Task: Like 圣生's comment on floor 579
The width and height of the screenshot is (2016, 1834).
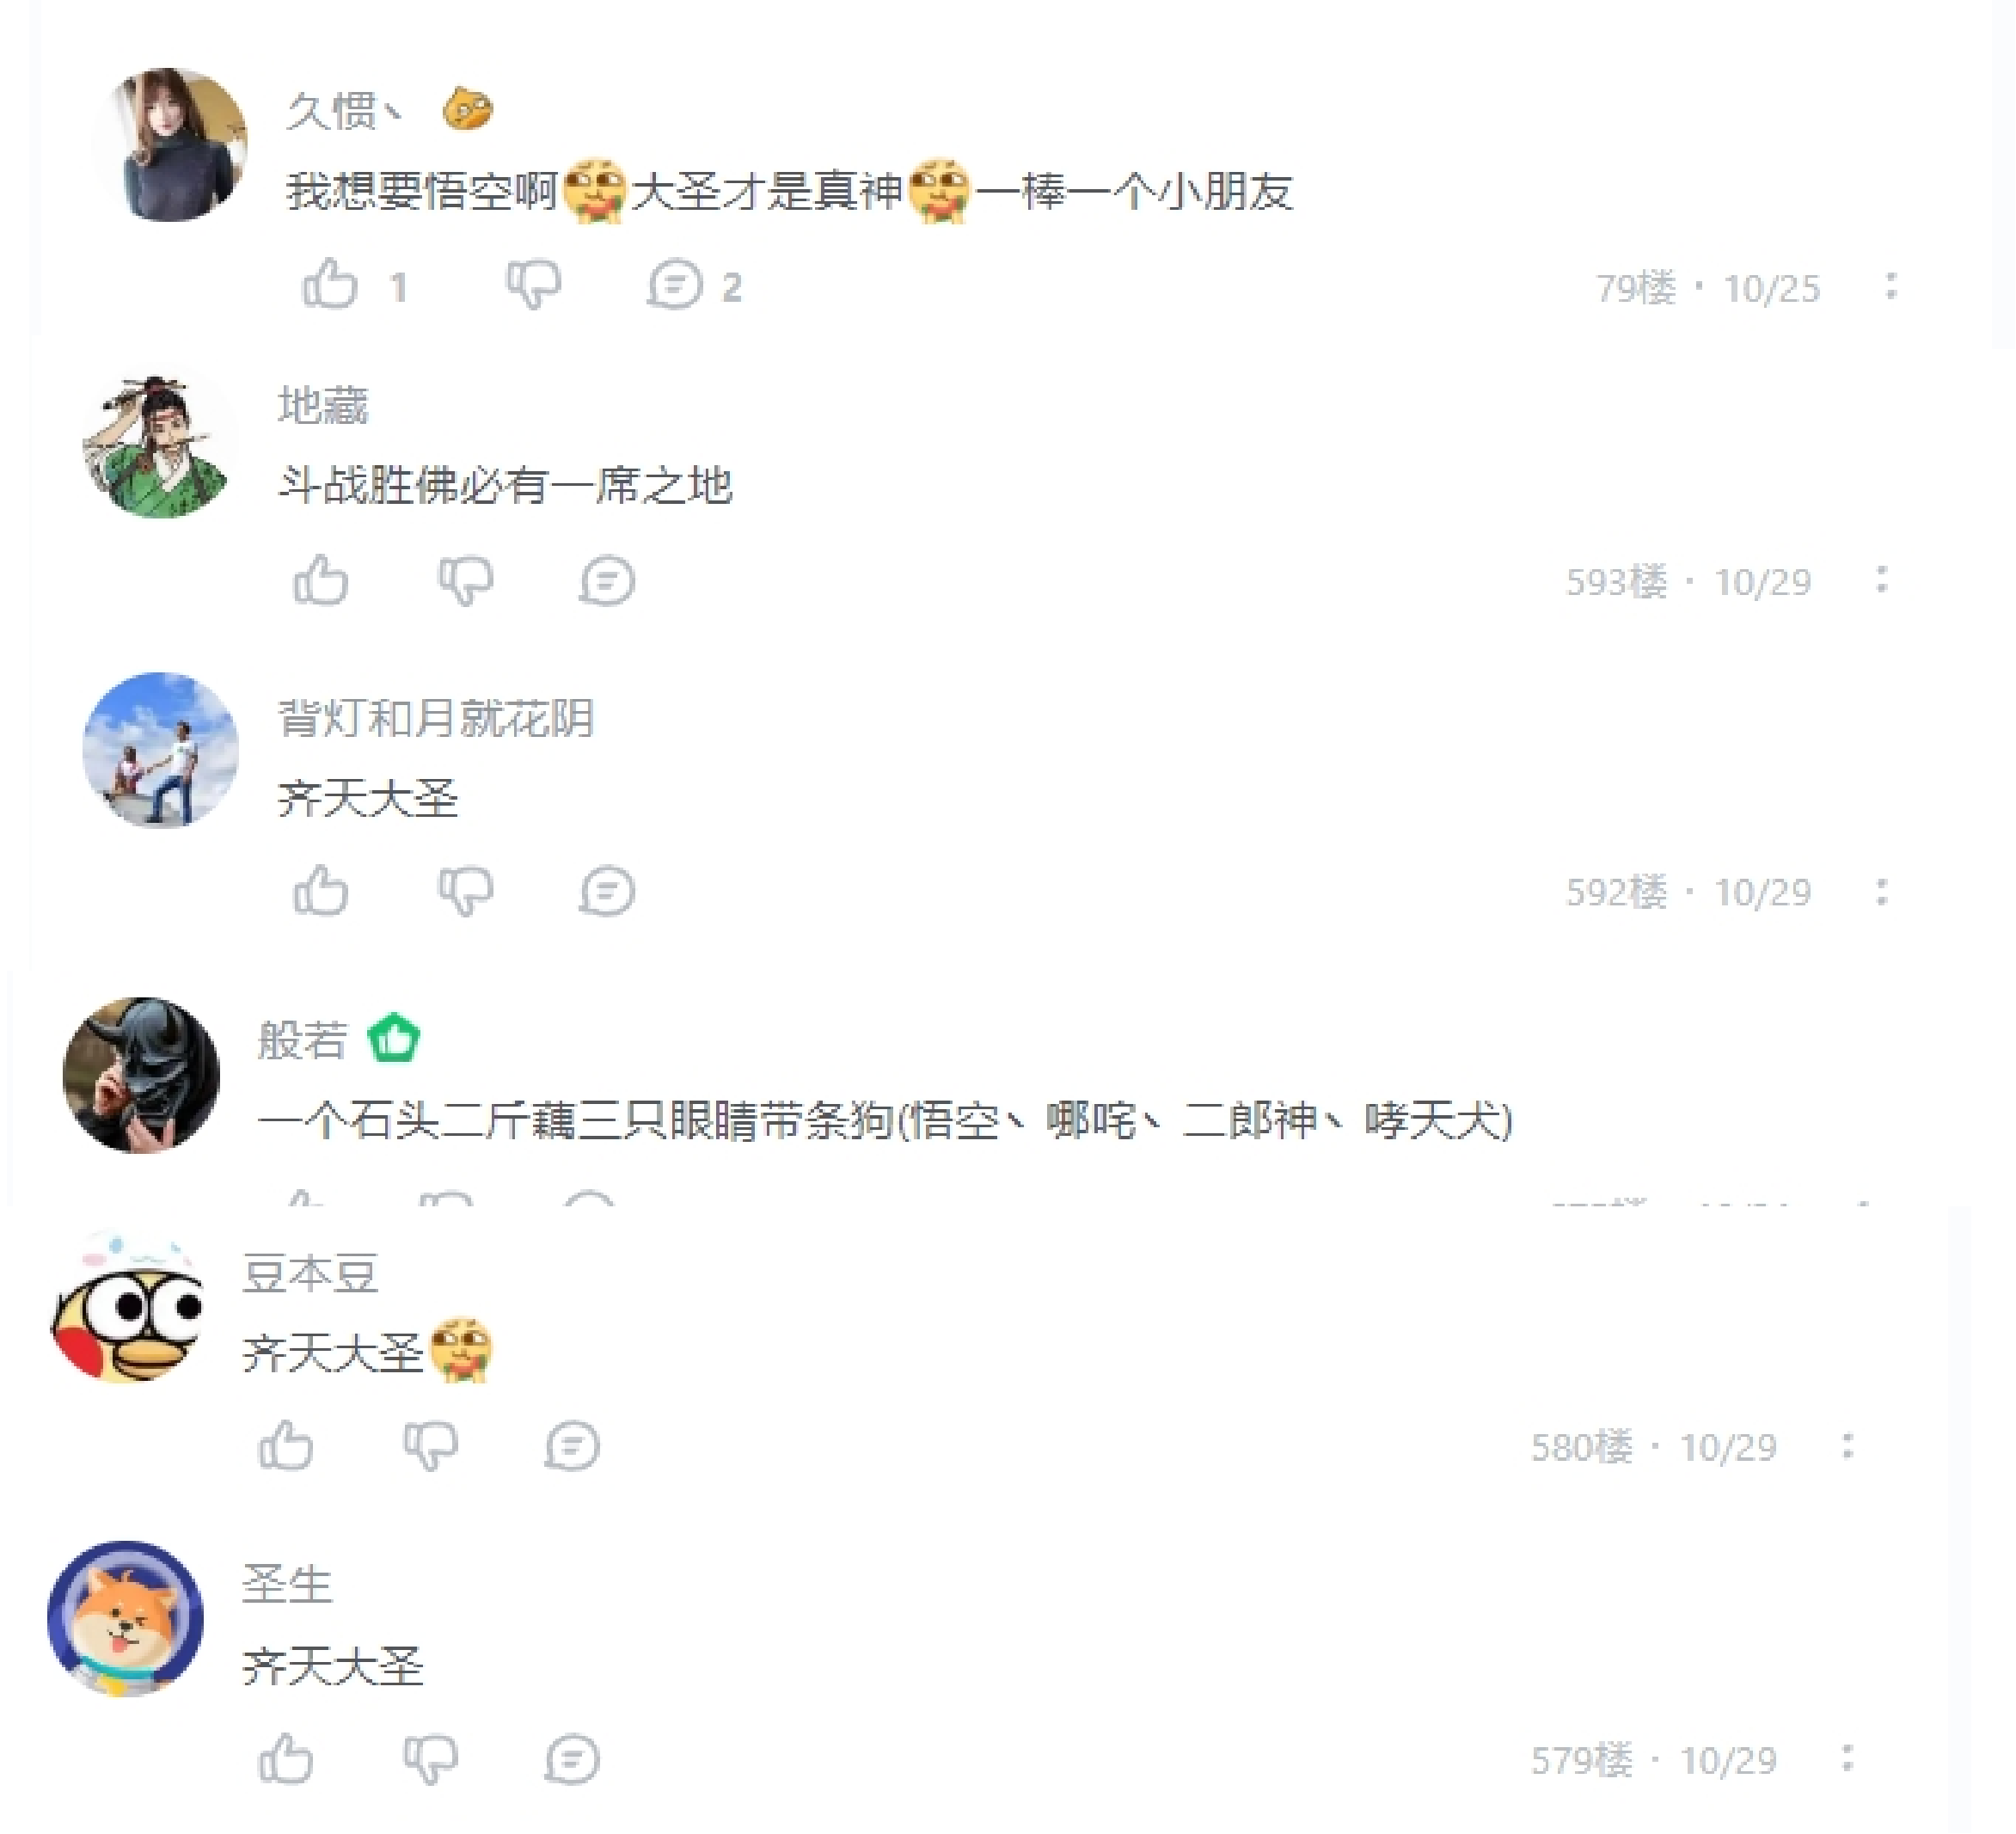Action: tap(286, 1758)
